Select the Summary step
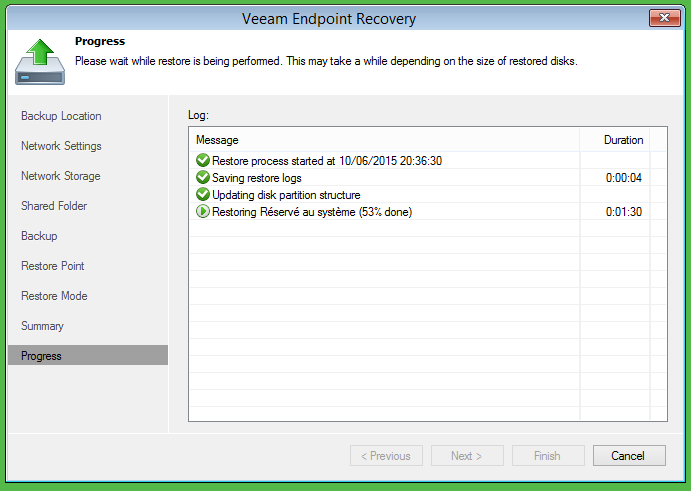The image size is (691, 491). (x=42, y=326)
